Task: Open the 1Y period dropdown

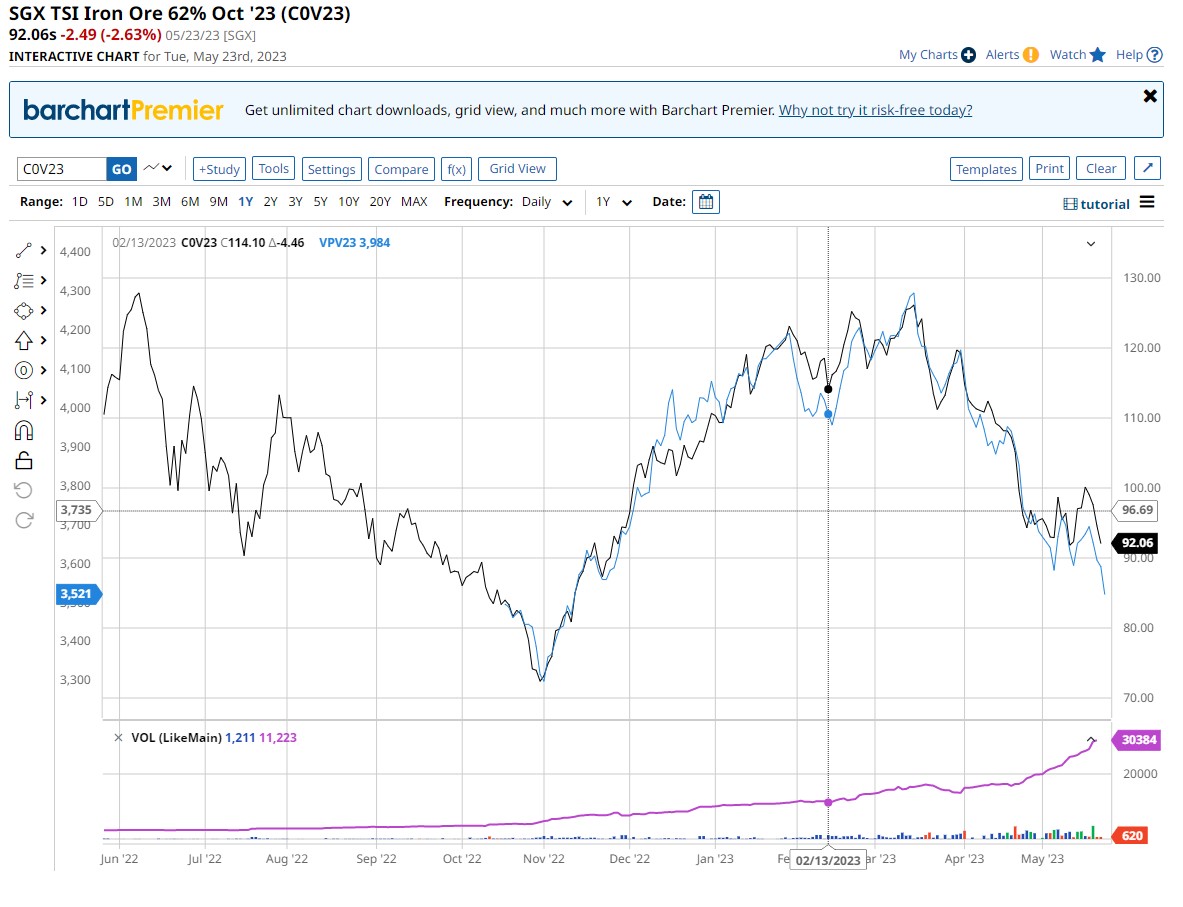Action: [x=614, y=202]
